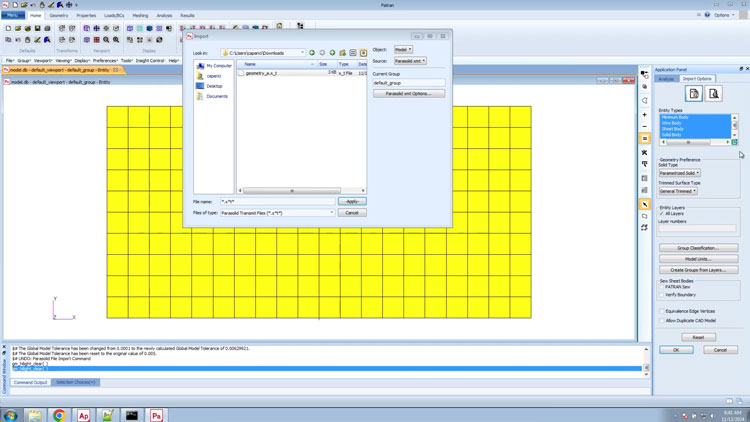Enable Equivalence Edge Vertices checkbox
Screen dimensions: 750x422
pos(662,312)
